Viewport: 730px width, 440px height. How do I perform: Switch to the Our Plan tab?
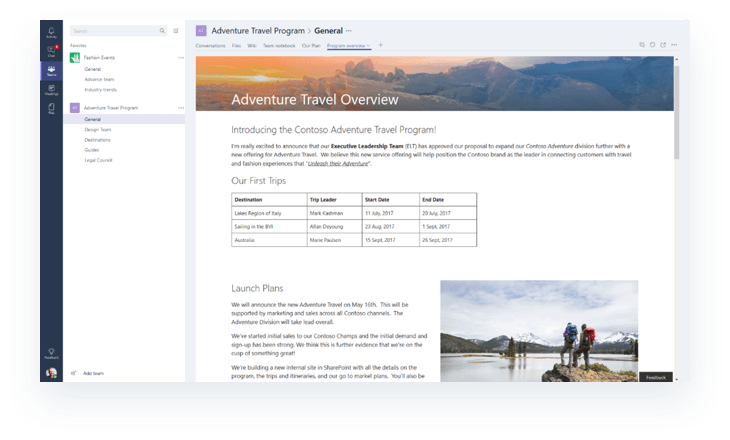(x=311, y=46)
